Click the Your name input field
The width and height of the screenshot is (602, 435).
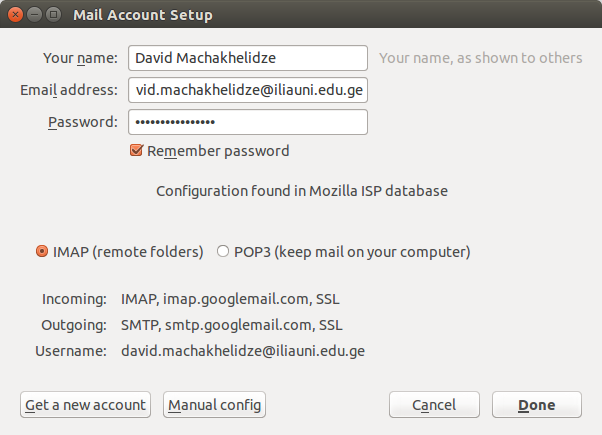pyautogui.click(x=248, y=58)
